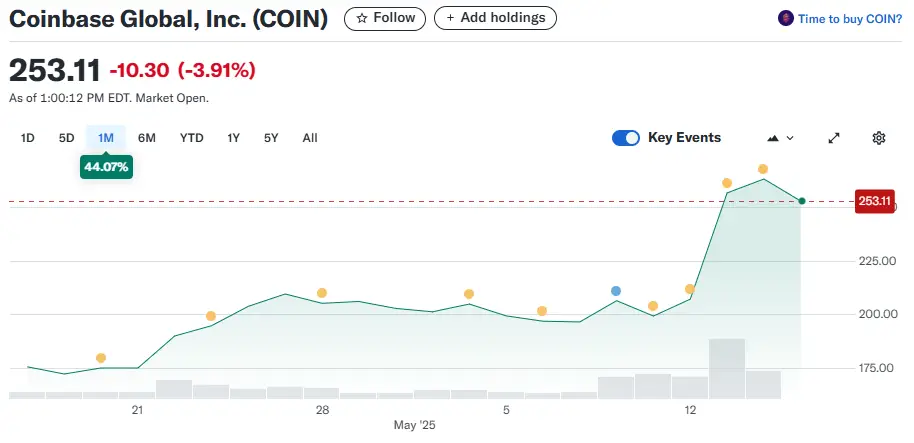The height and width of the screenshot is (443, 914).
Task: Select the All range tab
Action: coord(310,138)
